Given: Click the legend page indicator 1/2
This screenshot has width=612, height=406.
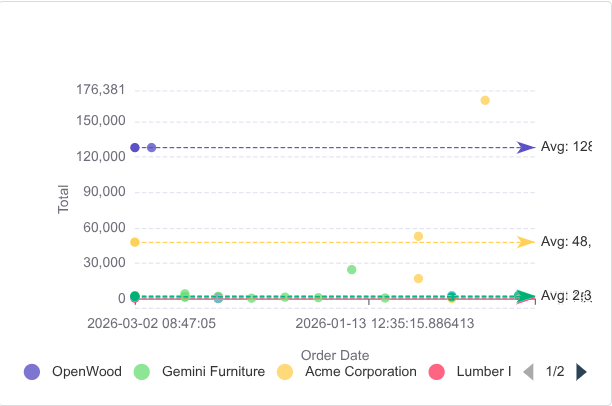Looking at the screenshot, I should tap(555, 372).
